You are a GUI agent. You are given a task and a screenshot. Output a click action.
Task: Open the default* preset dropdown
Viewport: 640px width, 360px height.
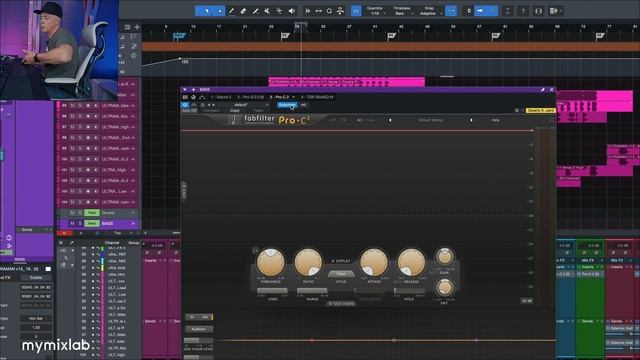(x=243, y=105)
